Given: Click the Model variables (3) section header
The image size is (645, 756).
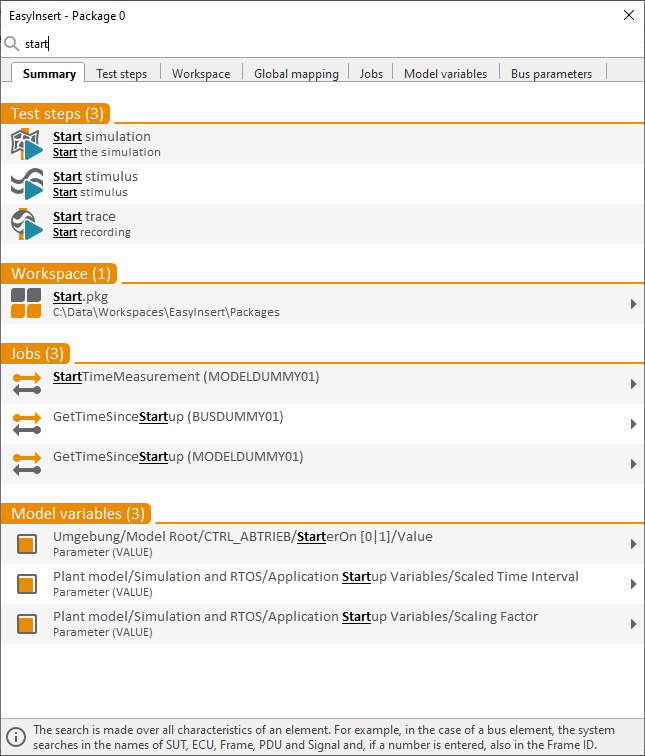Looking at the screenshot, I should pos(76,513).
